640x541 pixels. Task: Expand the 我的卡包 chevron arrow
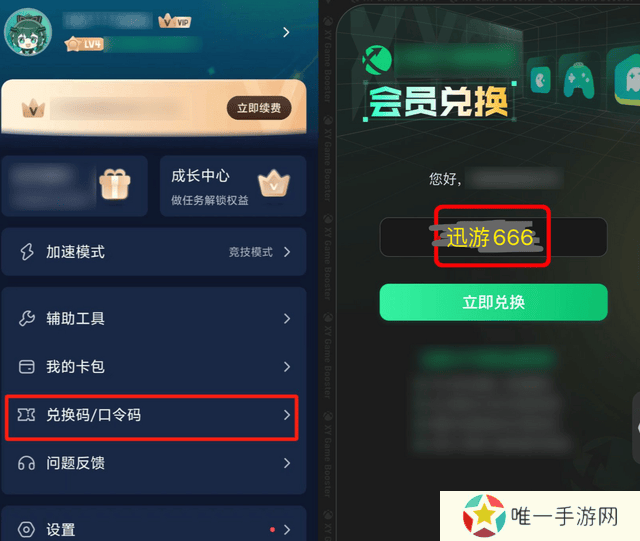coord(287,367)
